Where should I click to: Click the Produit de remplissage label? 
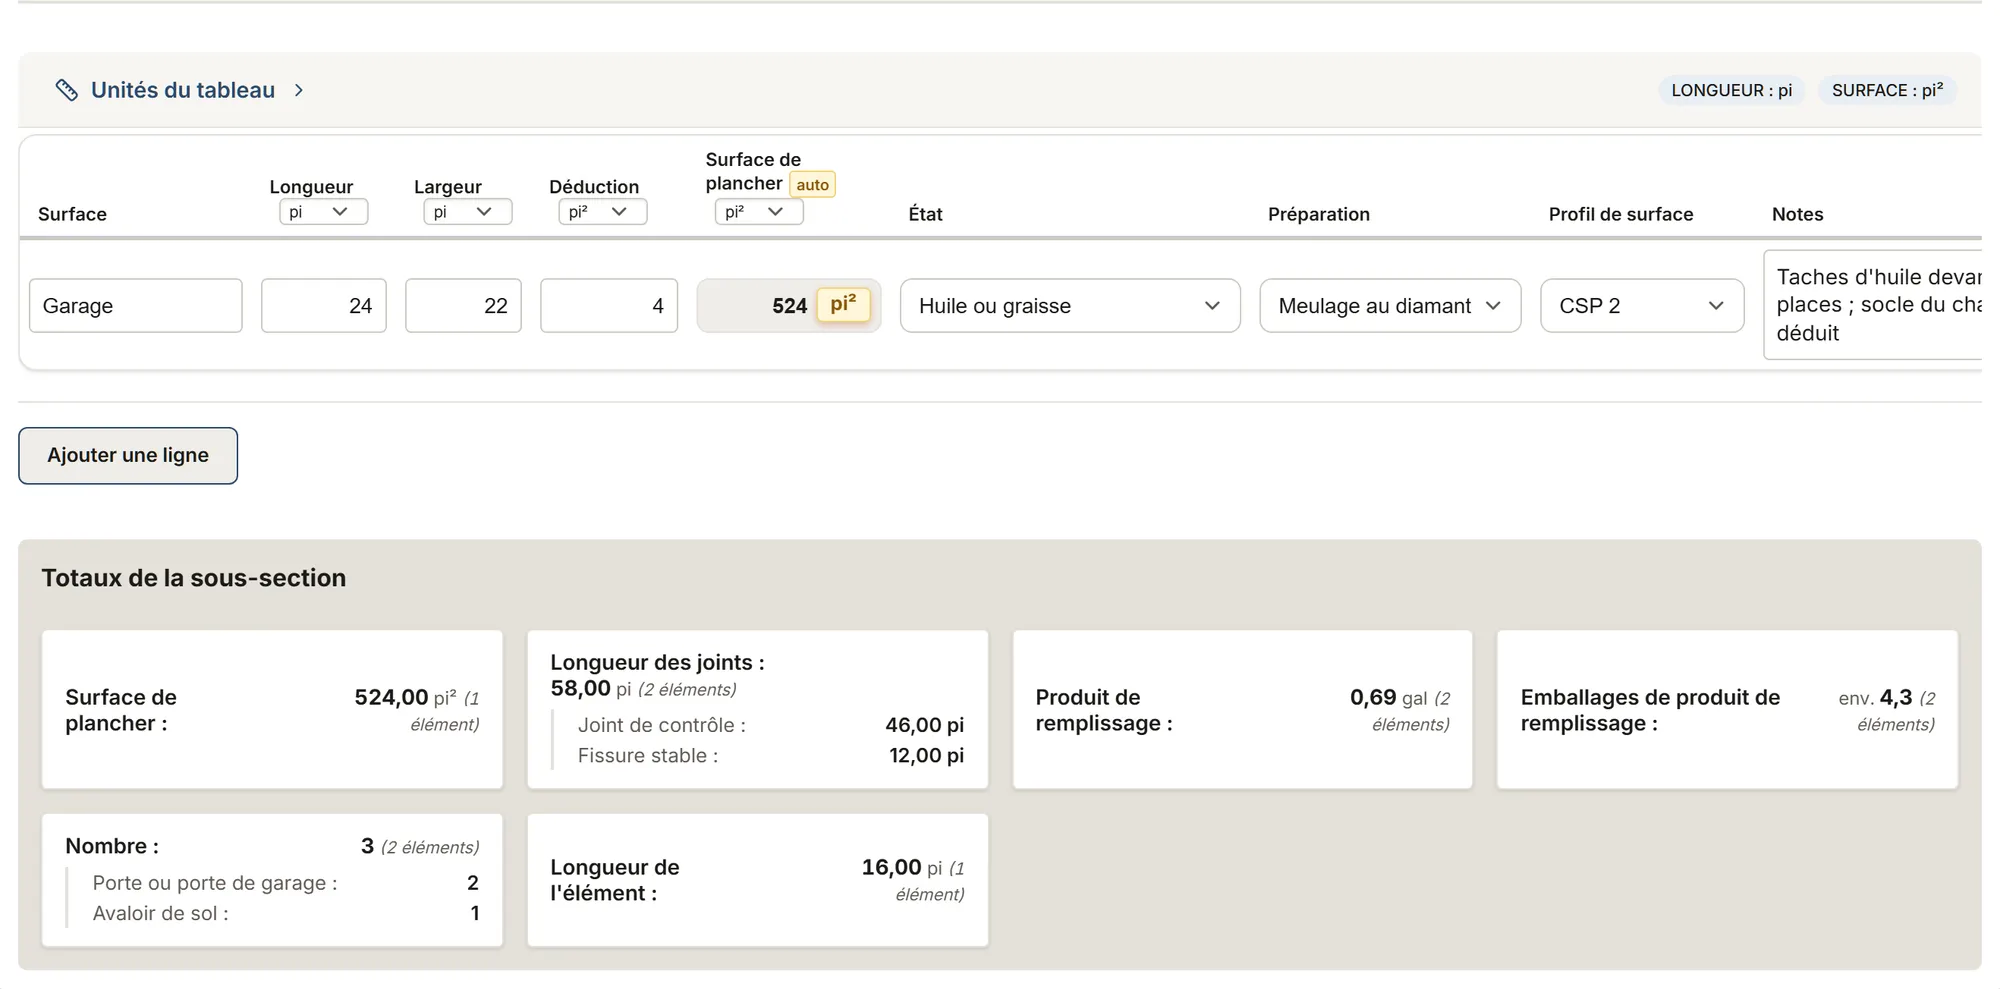(1104, 710)
